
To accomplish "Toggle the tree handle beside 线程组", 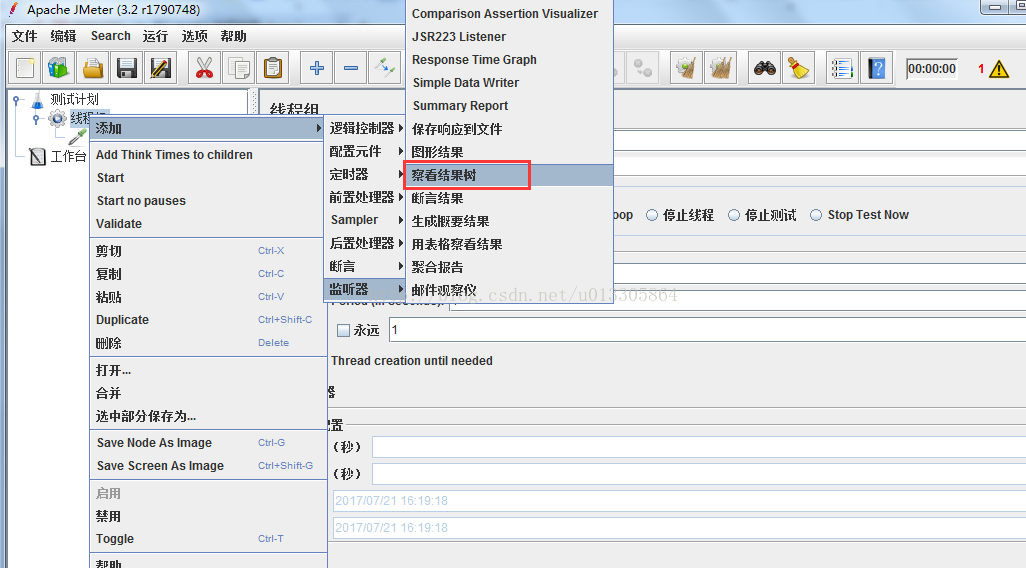I will tap(37, 119).
